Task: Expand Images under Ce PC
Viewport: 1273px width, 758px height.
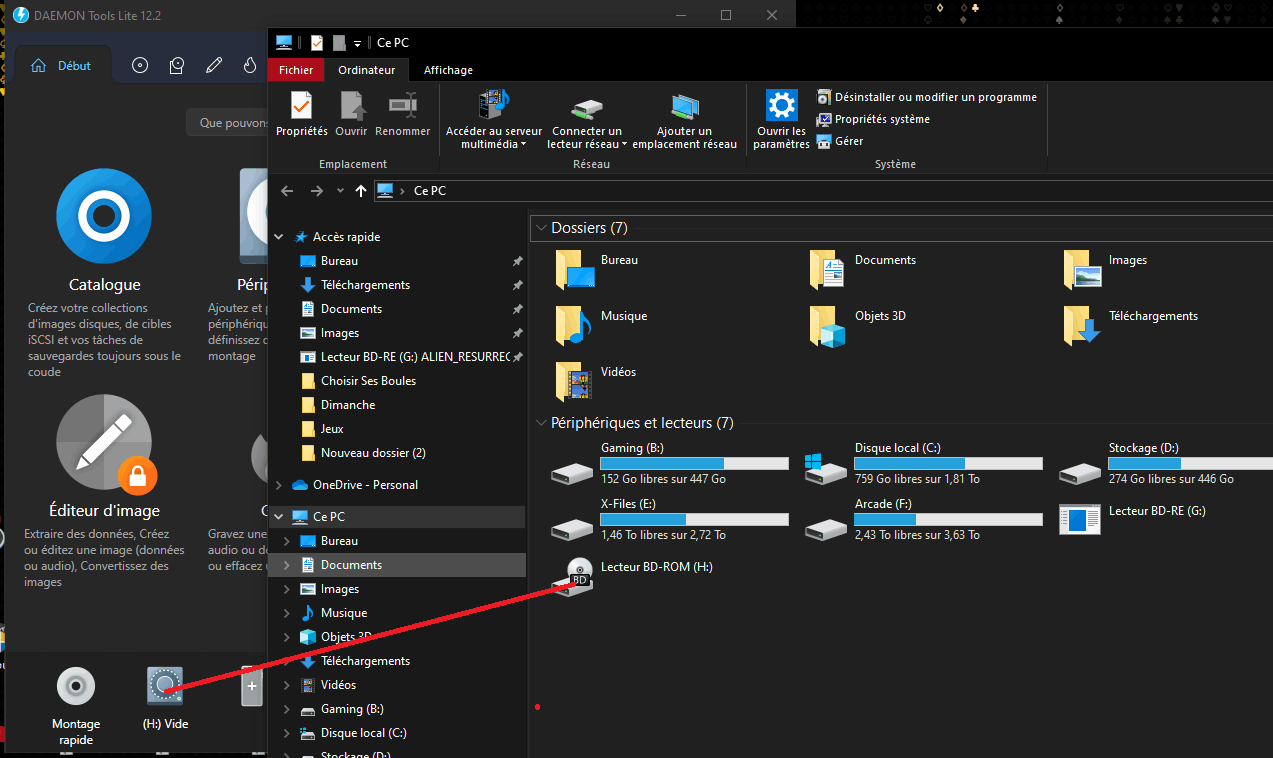Action: pyautogui.click(x=288, y=589)
